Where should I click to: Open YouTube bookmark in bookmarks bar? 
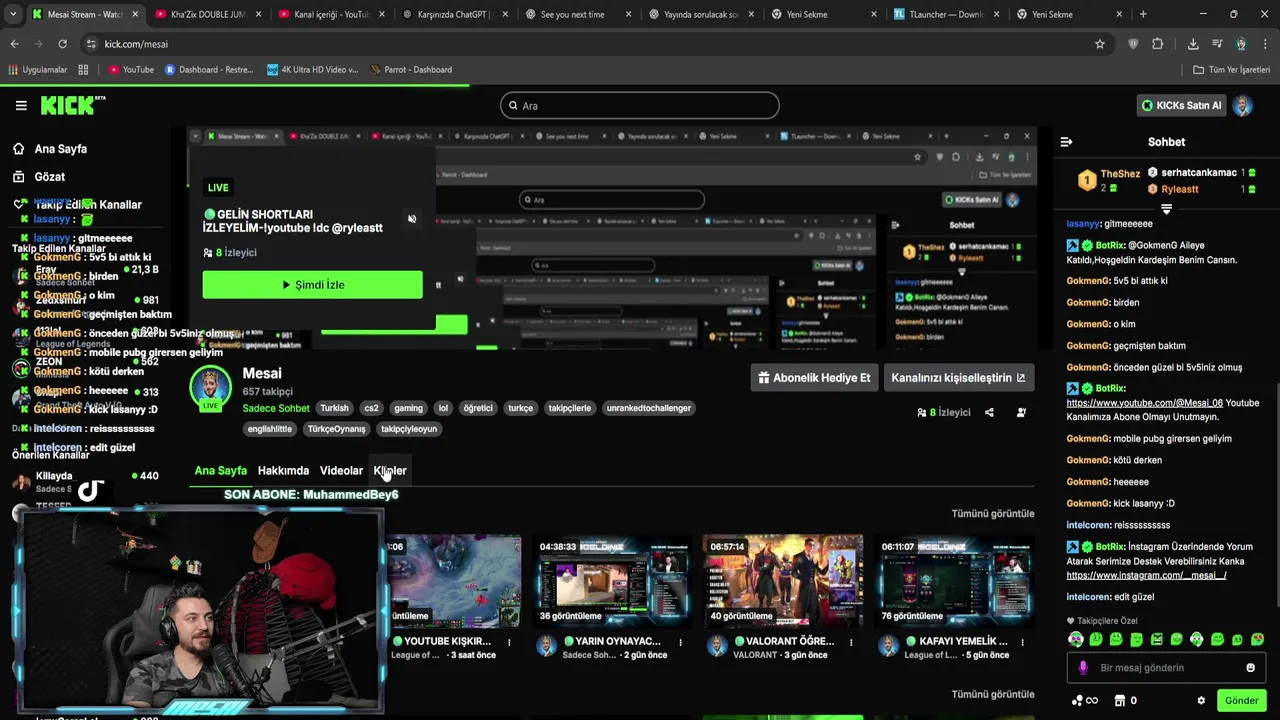(131, 70)
